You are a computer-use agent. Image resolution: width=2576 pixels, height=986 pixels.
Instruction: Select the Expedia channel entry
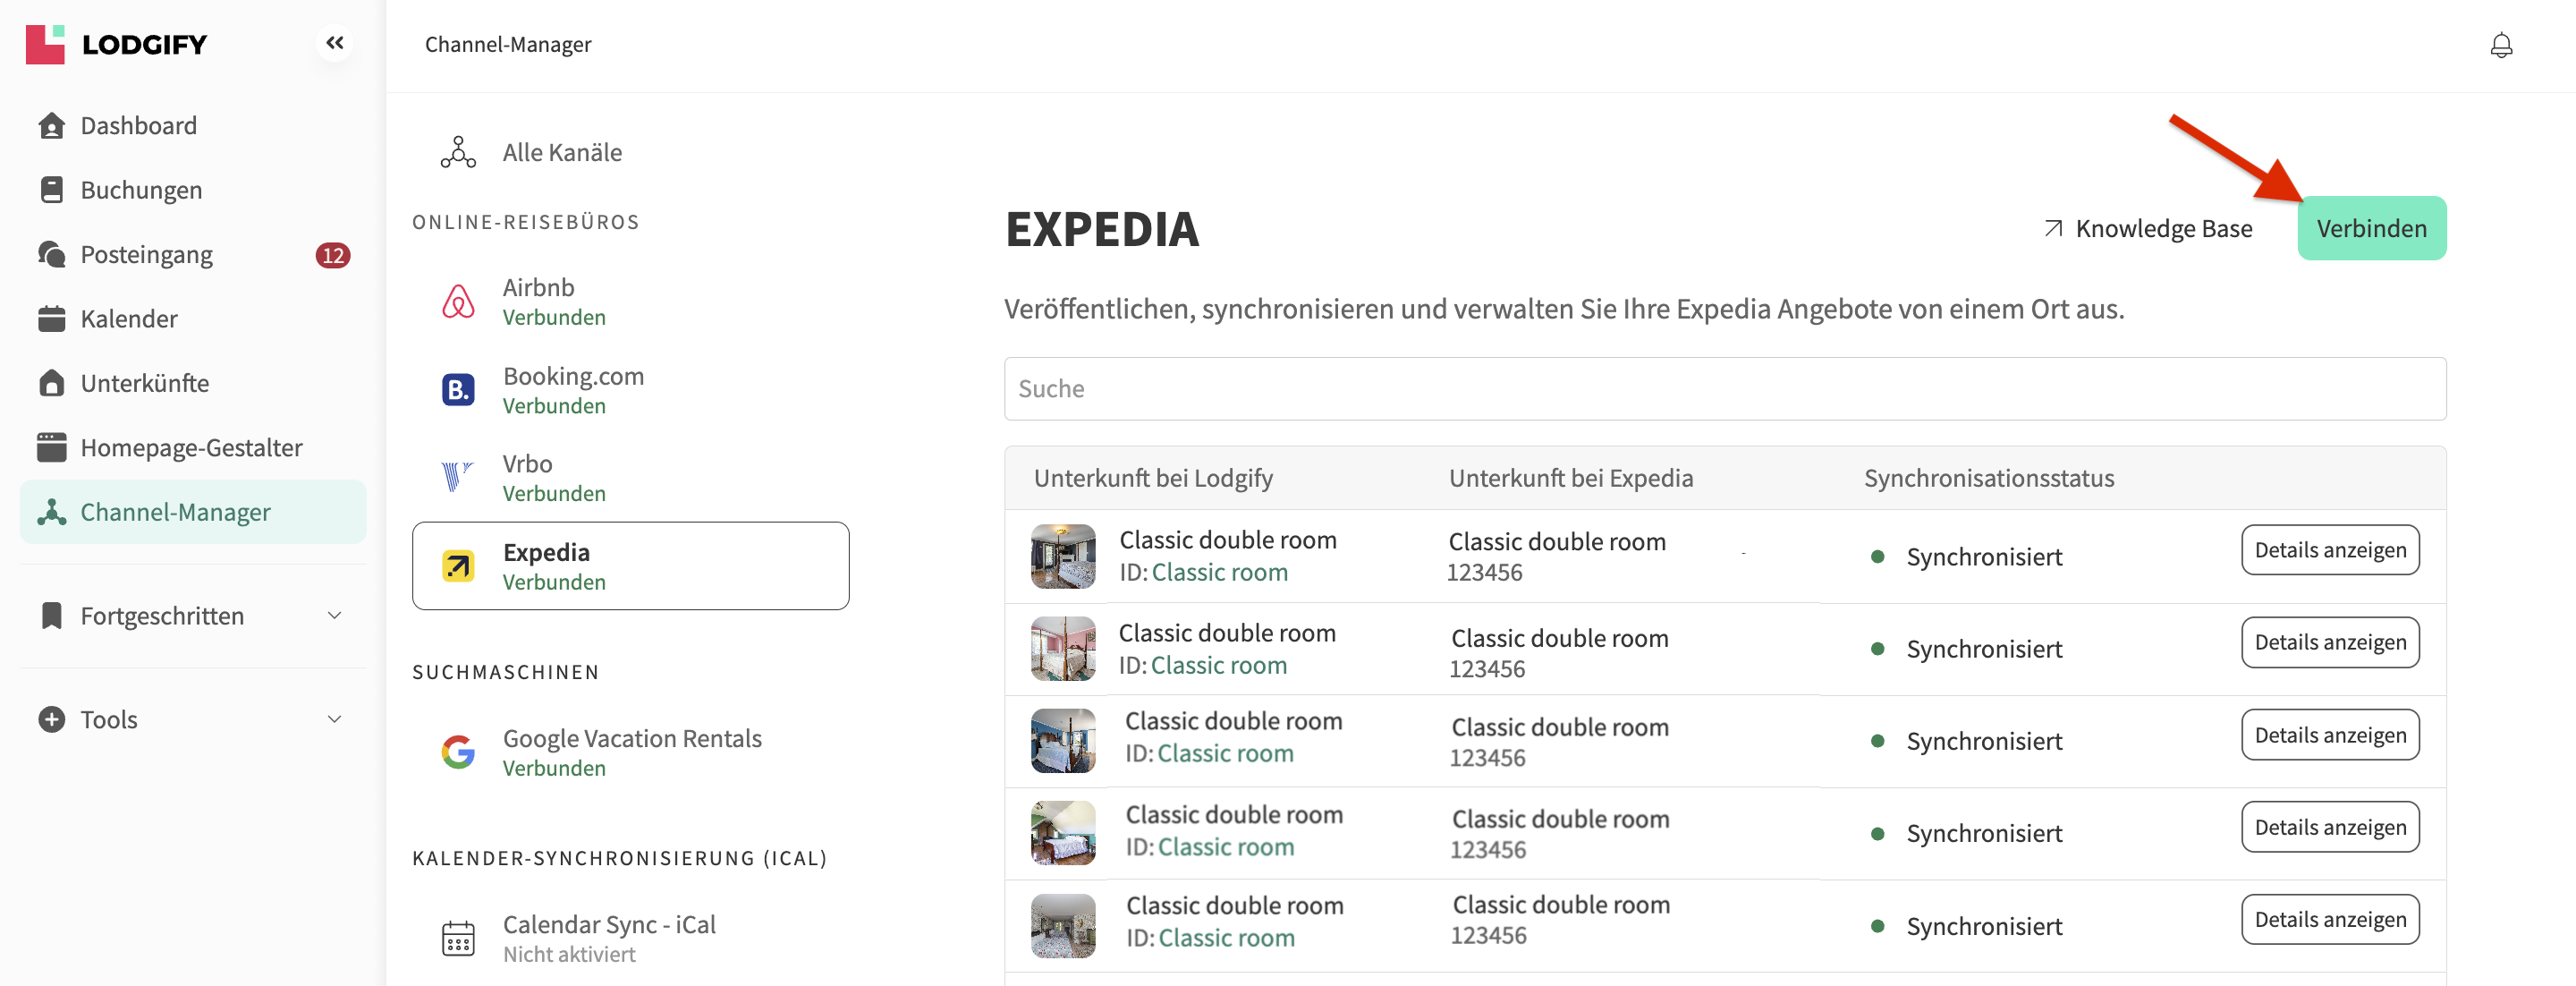630,566
